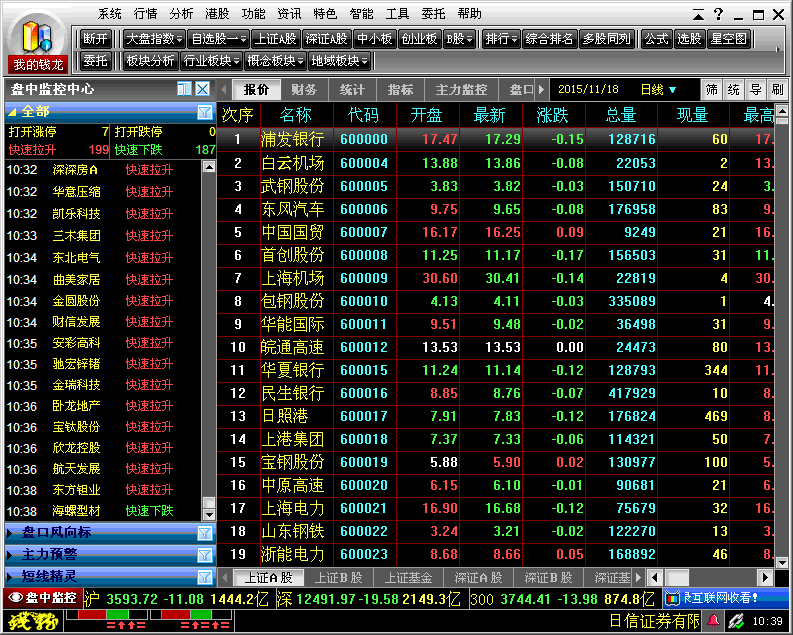This screenshot has height=635, width=793.
Task: Expand the 短线精灵 section
Action: point(10,577)
